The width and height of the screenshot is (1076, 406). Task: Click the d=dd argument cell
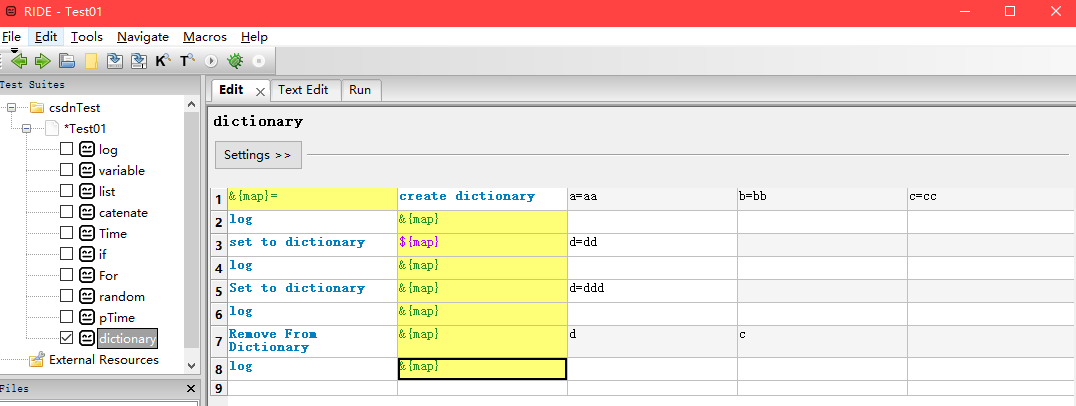(x=653, y=245)
